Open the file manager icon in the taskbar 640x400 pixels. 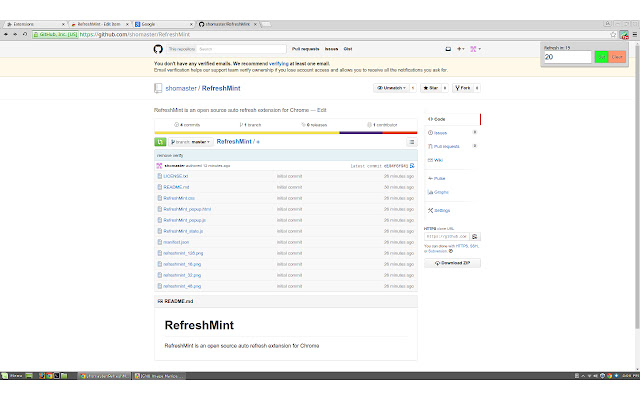[x=64, y=376]
